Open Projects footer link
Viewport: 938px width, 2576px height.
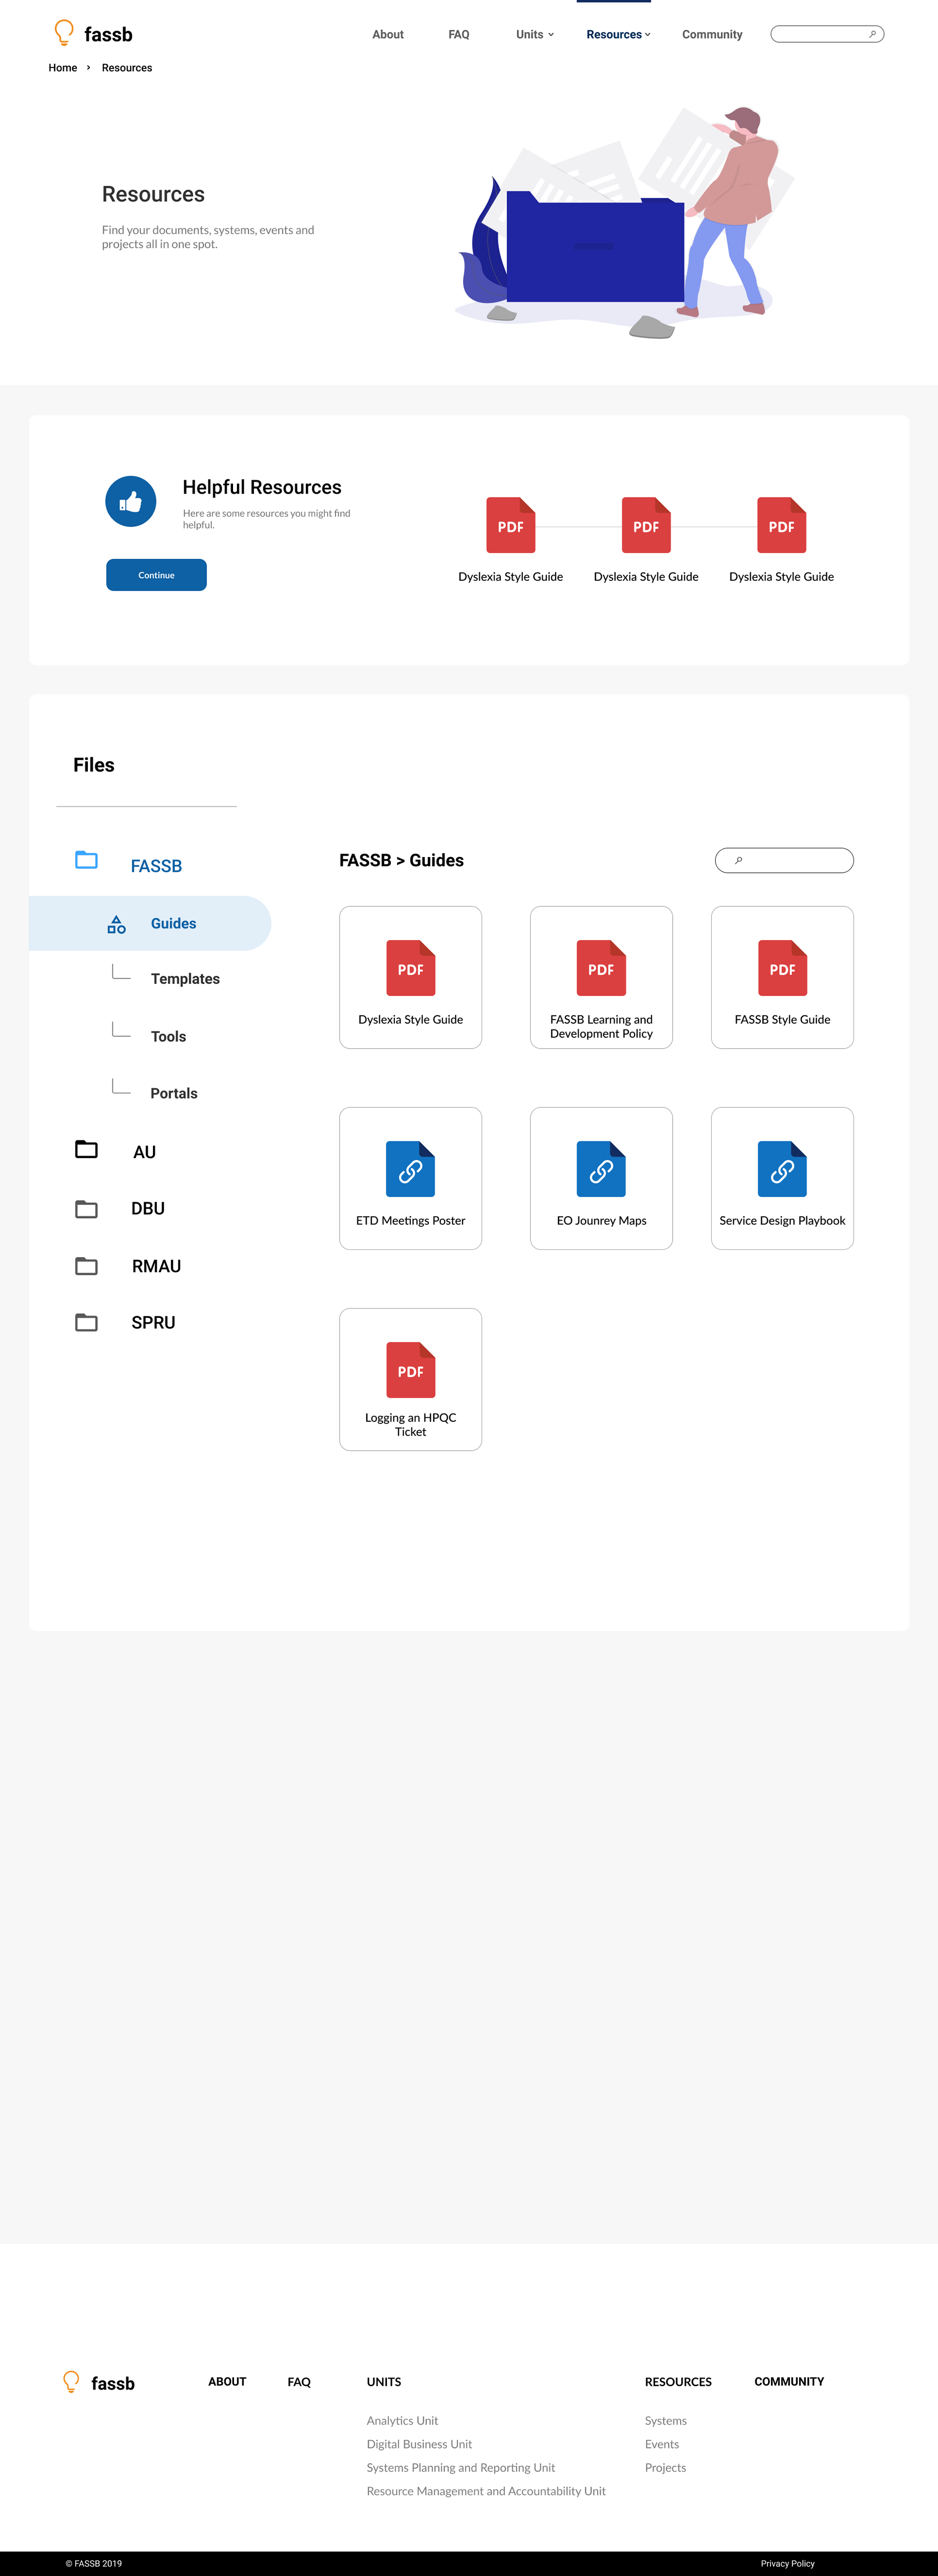point(666,2468)
